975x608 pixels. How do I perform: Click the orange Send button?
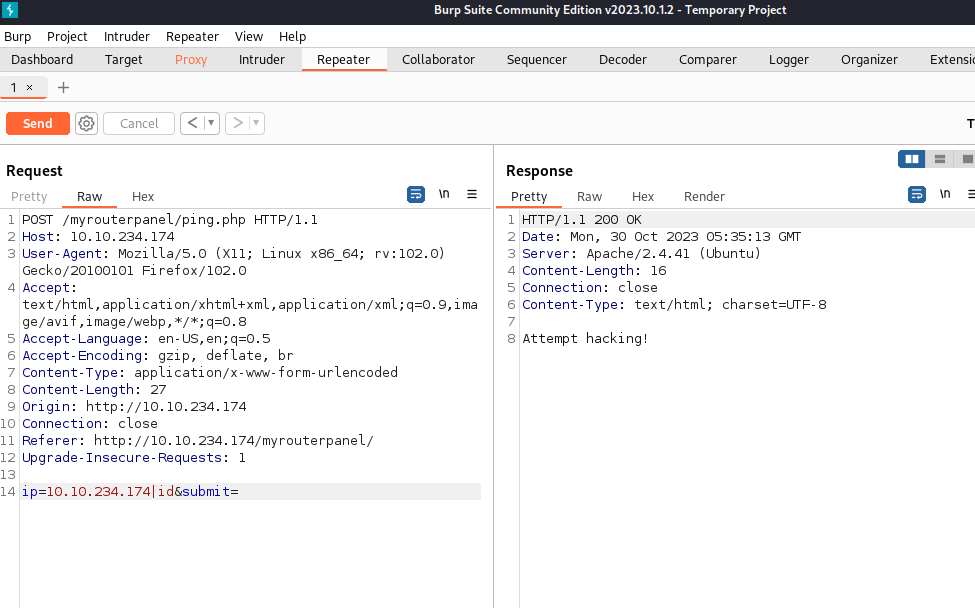coord(38,123)
